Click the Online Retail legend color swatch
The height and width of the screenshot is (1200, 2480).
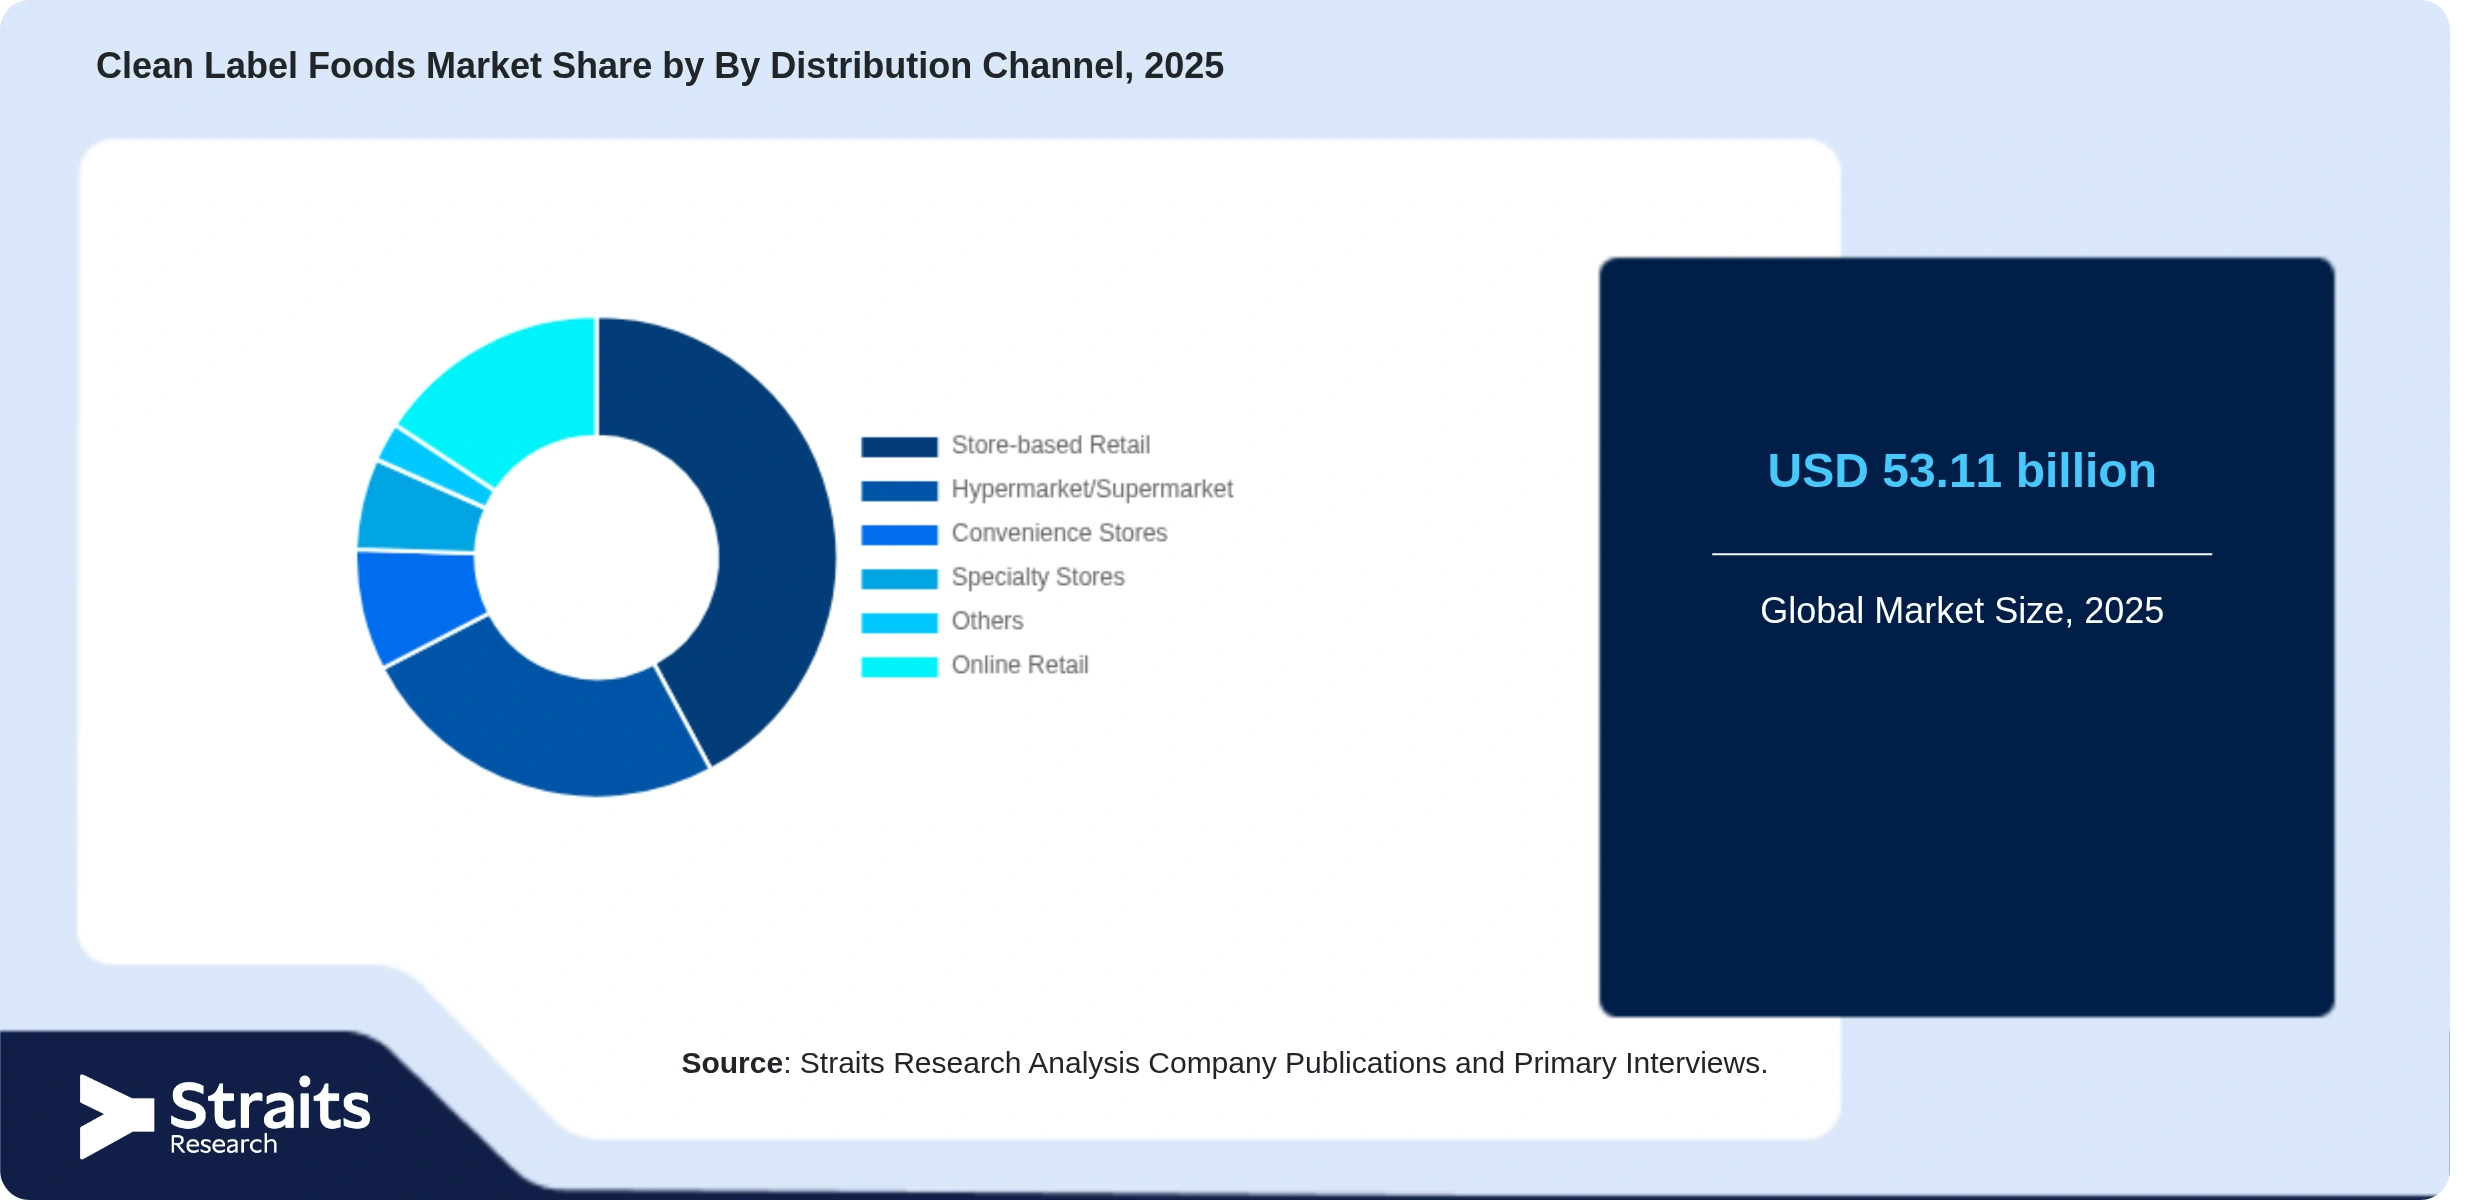(x=899, y=667)
